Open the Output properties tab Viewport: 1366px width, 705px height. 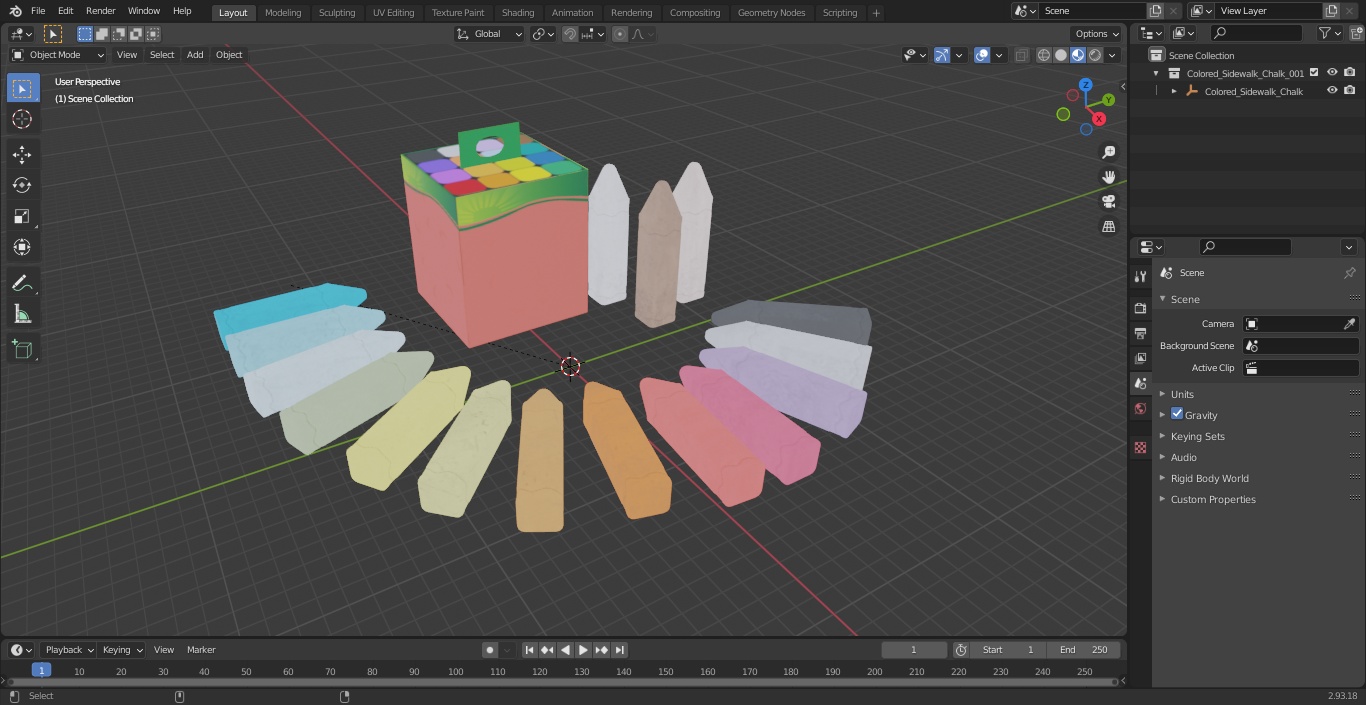[x=1140, y=333]
